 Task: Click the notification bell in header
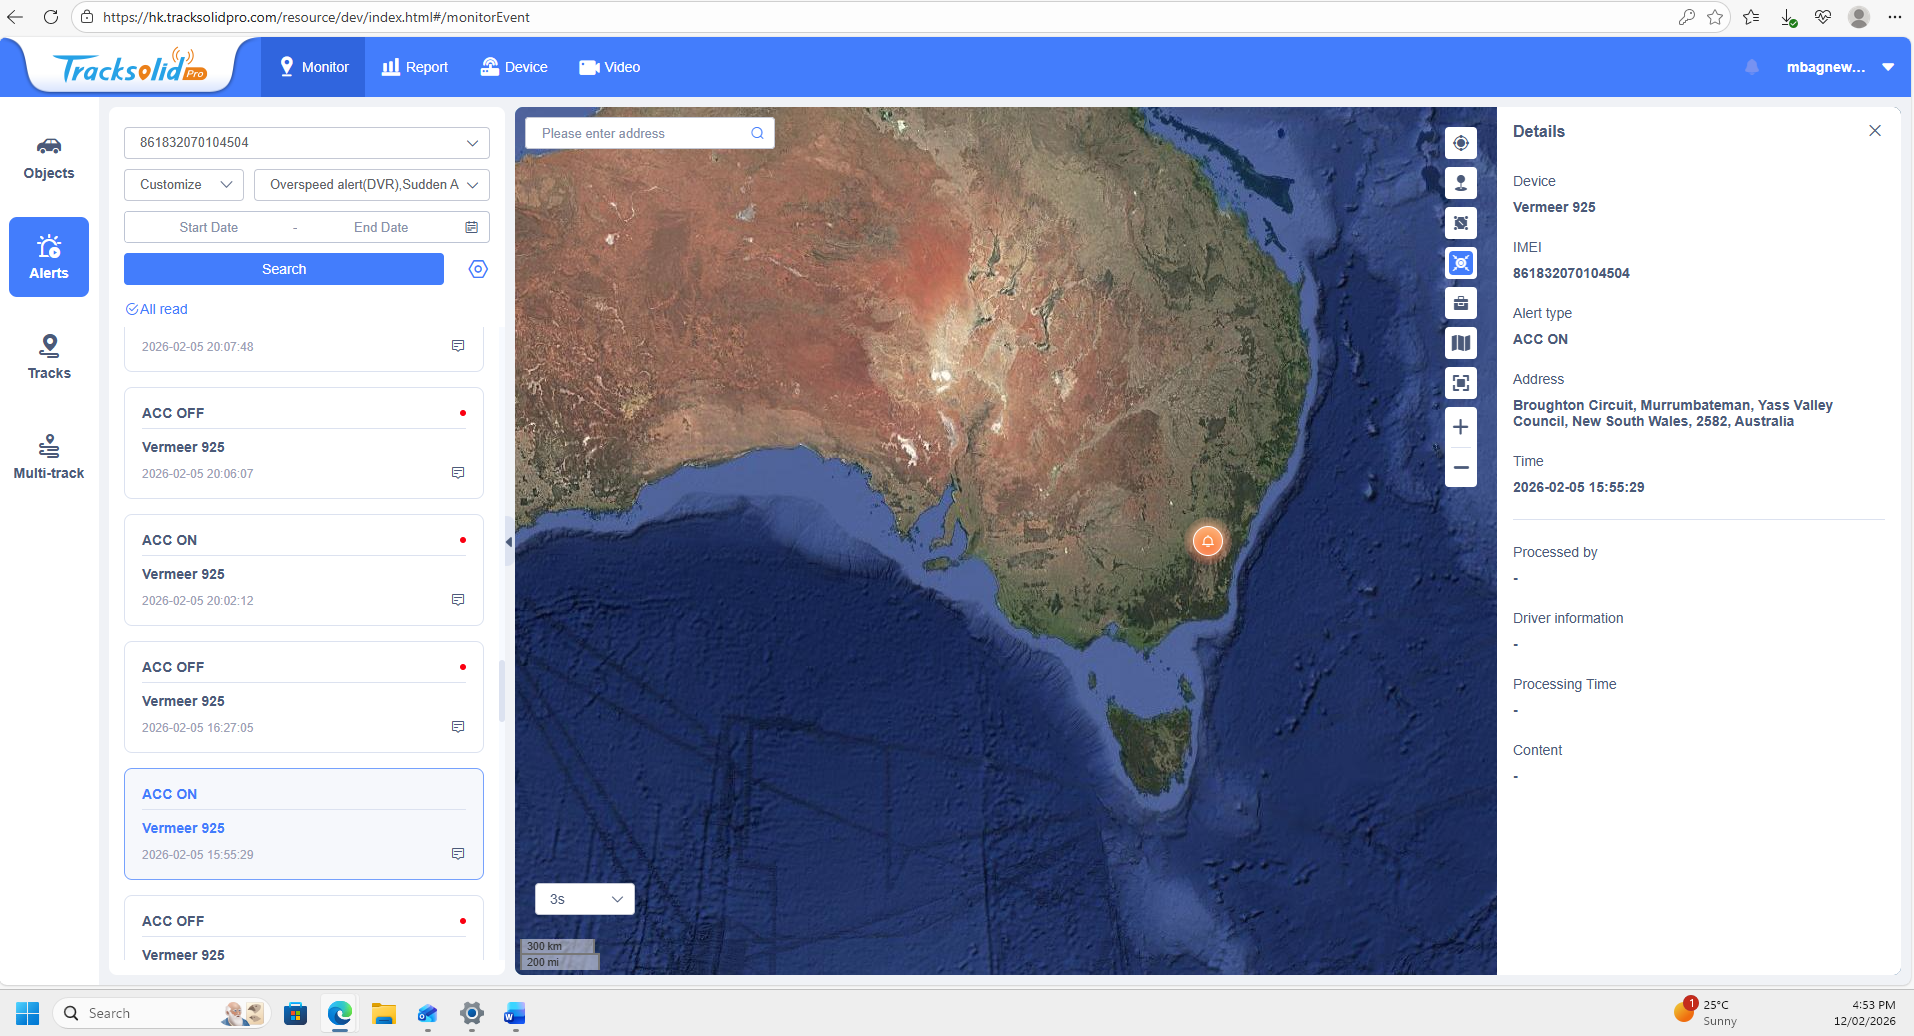point(1751,67)
